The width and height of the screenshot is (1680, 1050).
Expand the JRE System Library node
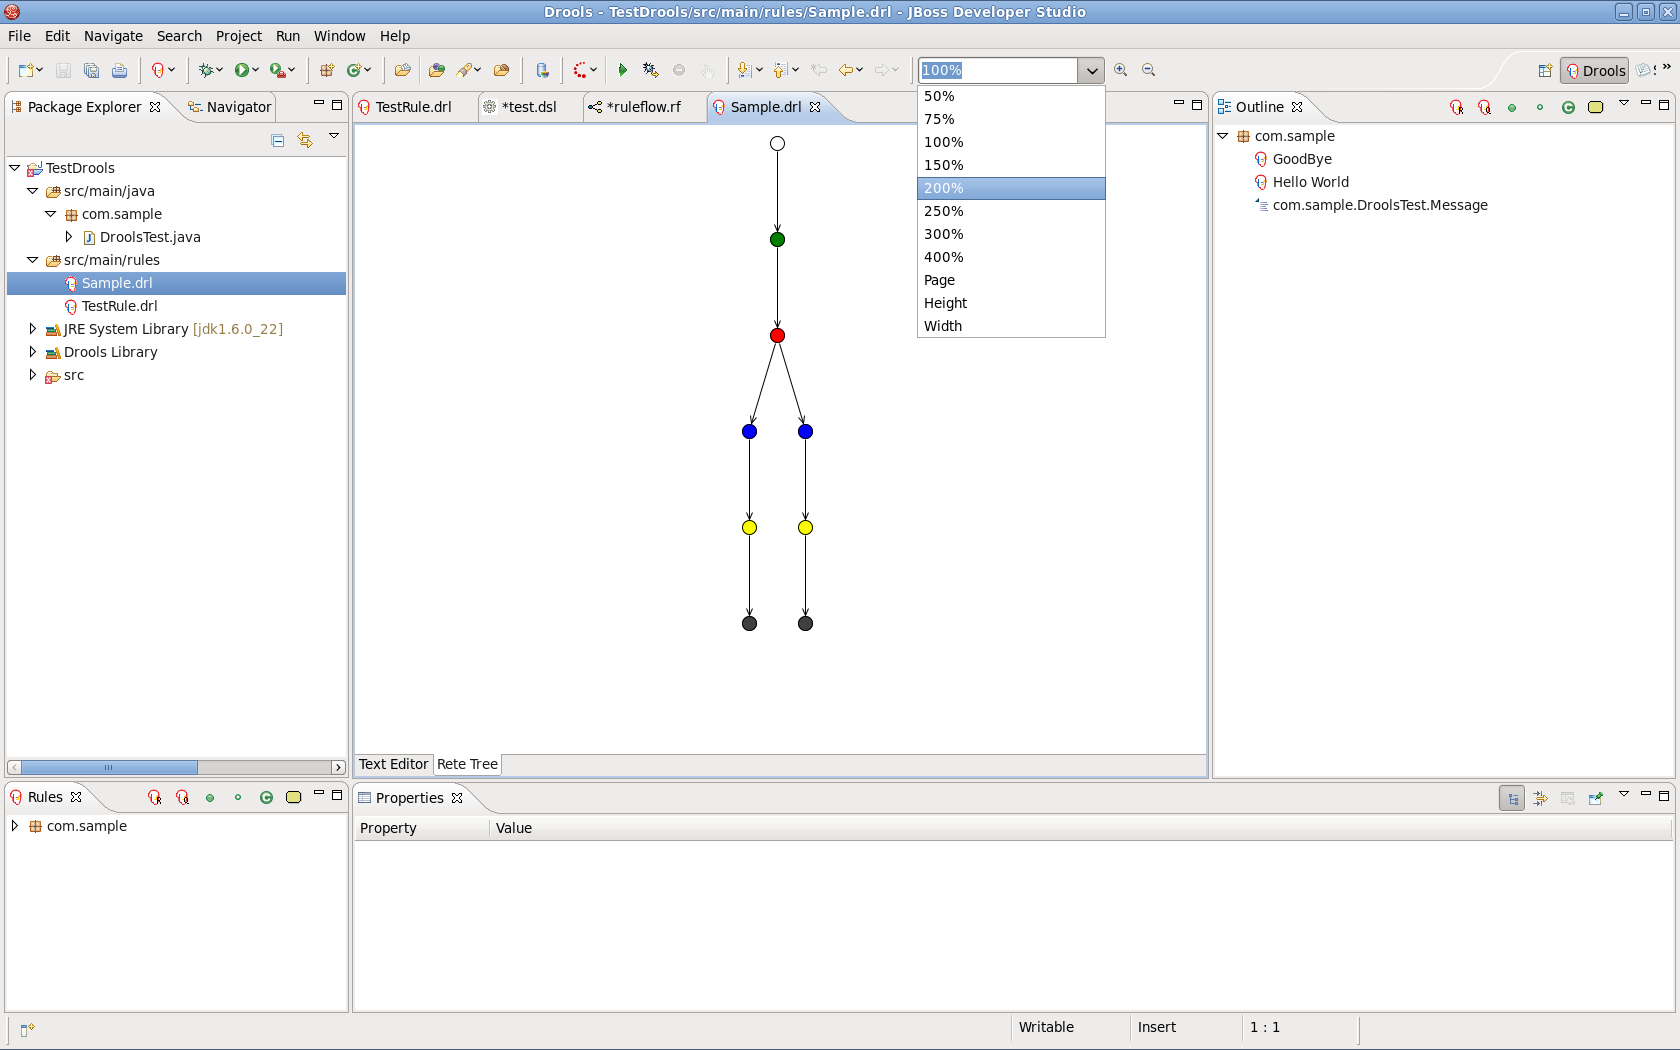(x=32, y=329)
